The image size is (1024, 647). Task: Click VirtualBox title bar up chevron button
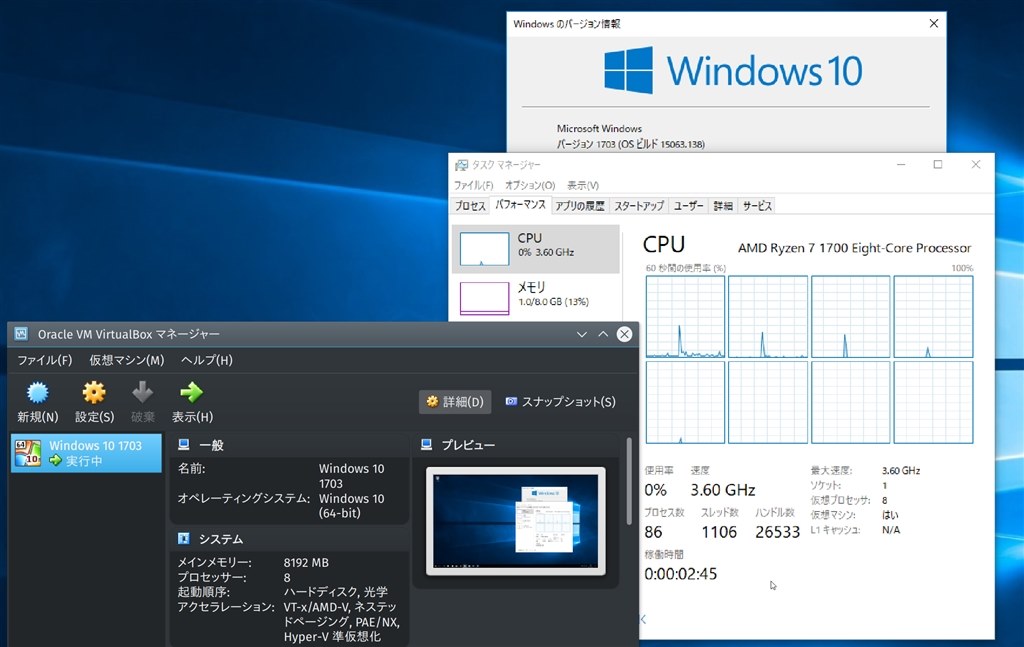click(x=603, y=334)
